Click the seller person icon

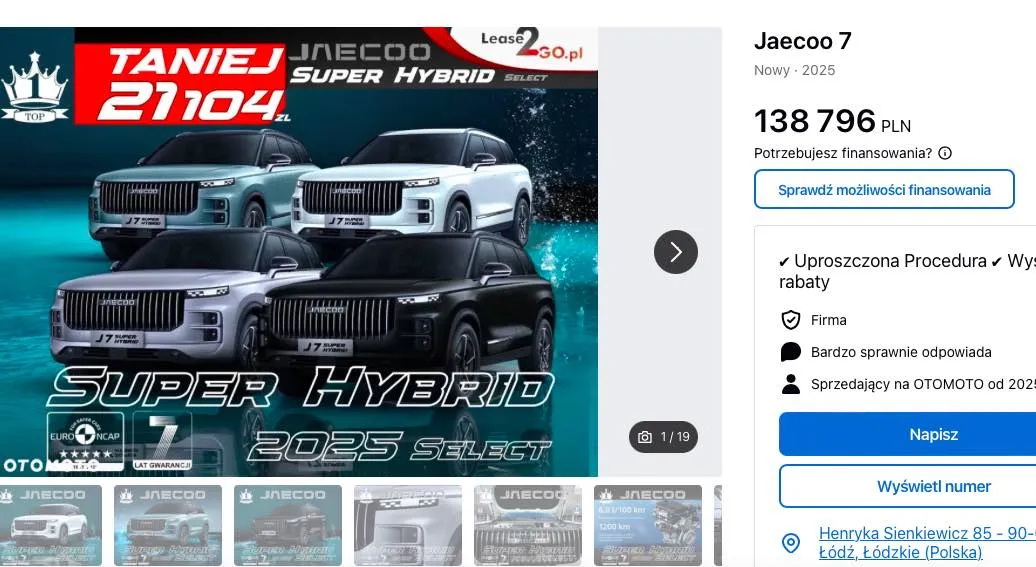coord(791,384)
